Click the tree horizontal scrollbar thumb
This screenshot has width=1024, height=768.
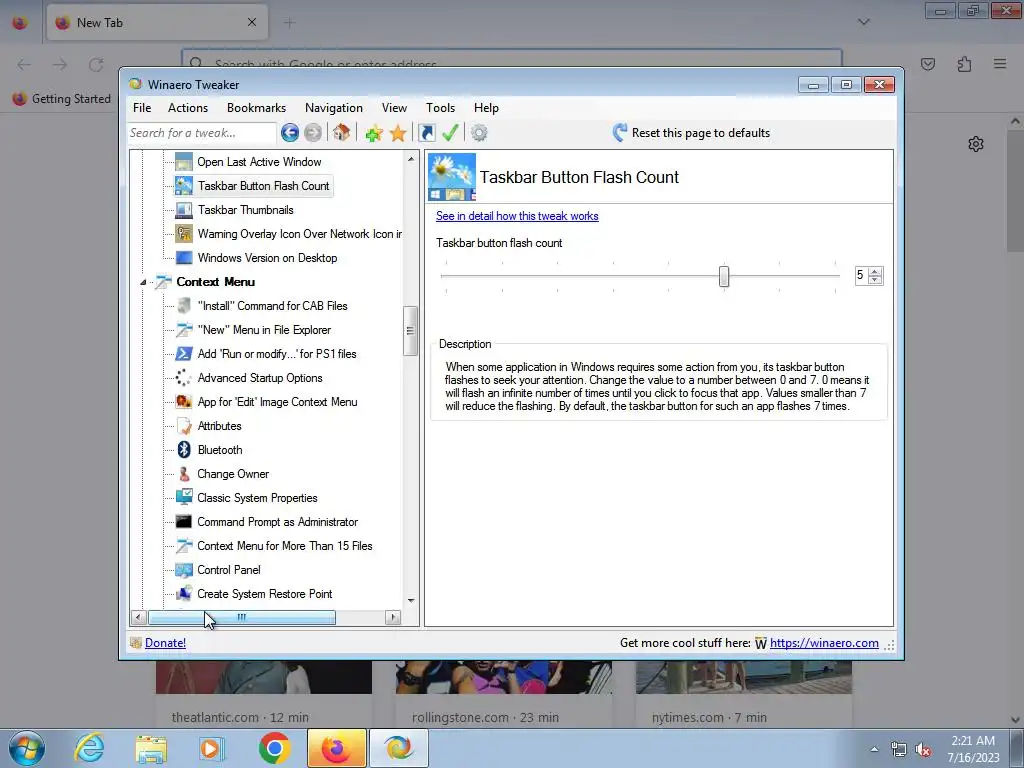[x=242, y=617]
